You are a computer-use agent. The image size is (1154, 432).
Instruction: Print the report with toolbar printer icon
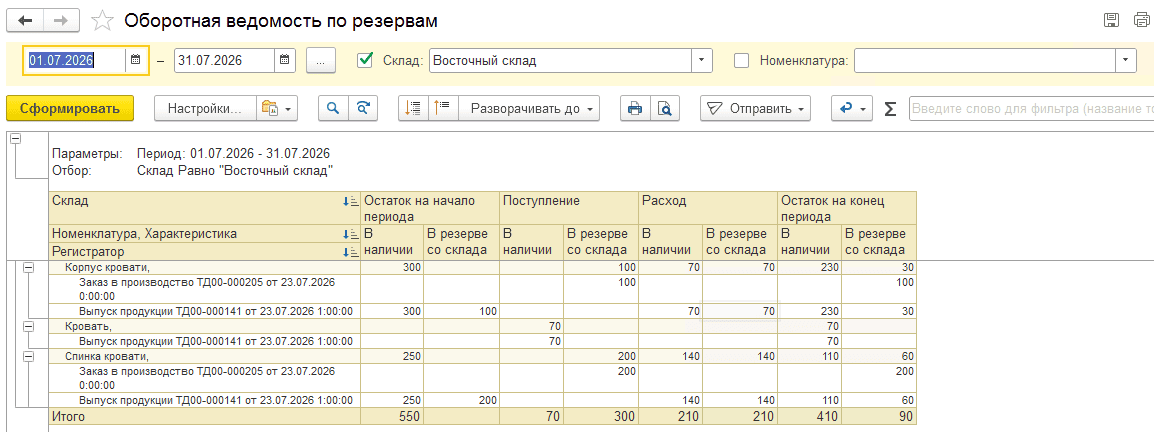(x=634, y=108)
